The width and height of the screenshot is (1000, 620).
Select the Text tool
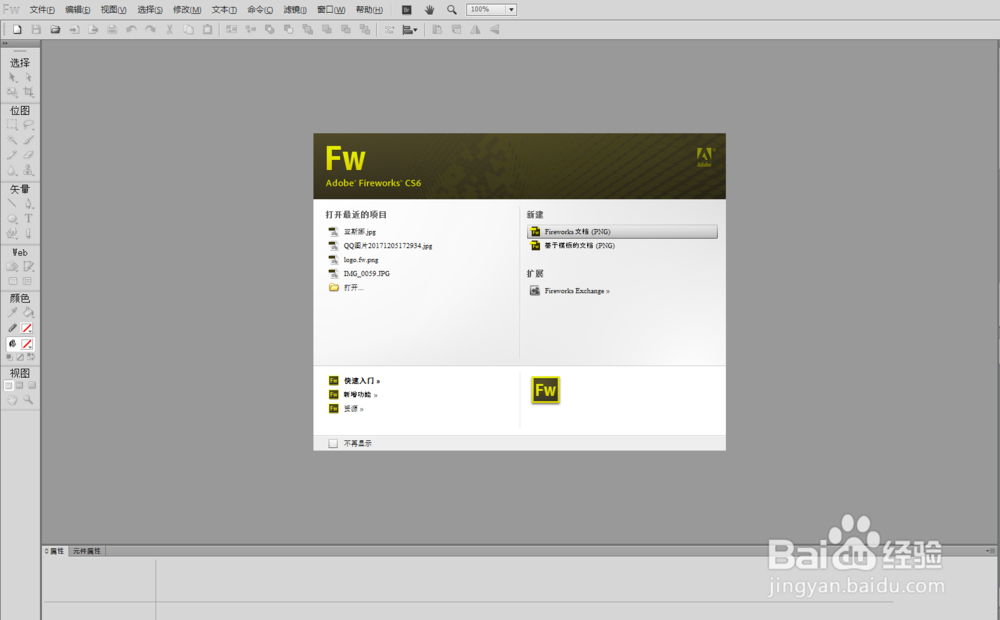tap(28, 218)
